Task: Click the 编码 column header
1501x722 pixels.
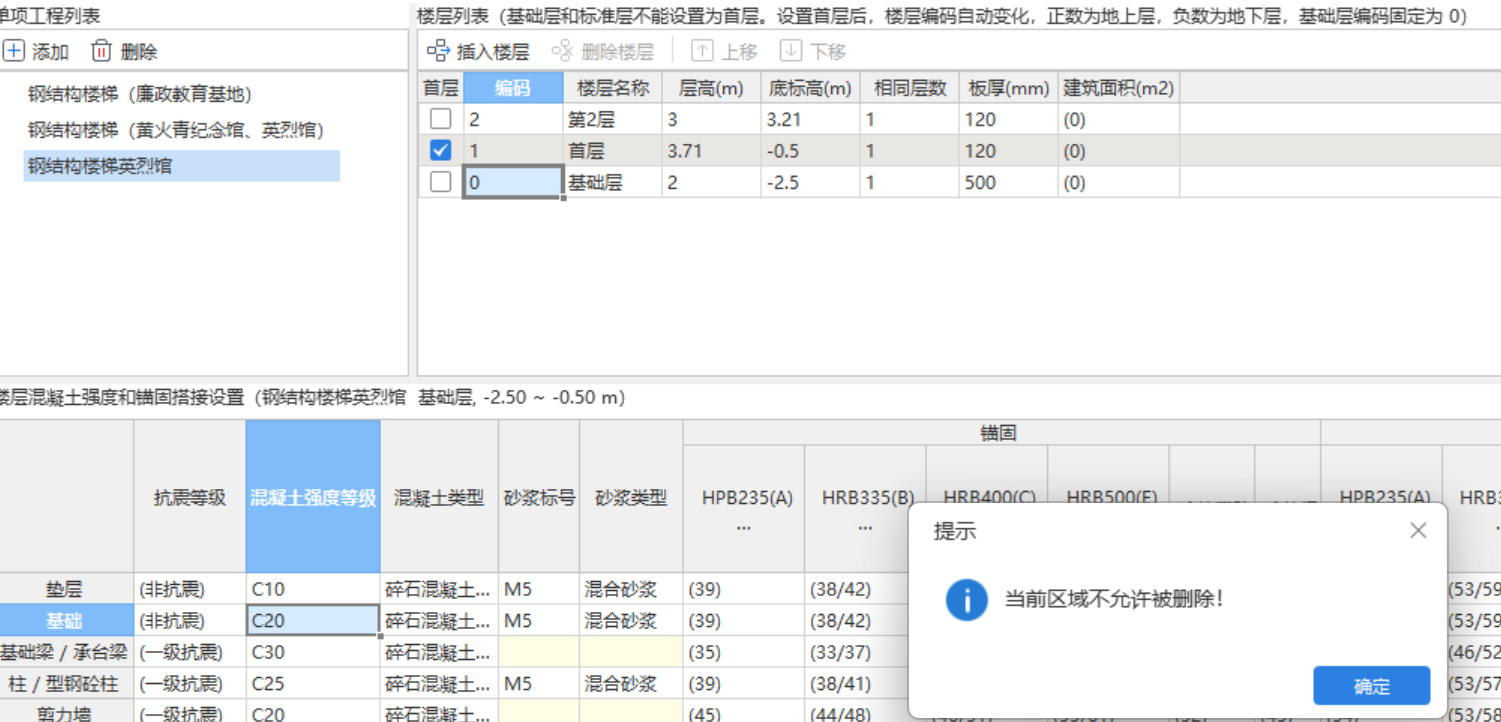Action: click(513, 88)
